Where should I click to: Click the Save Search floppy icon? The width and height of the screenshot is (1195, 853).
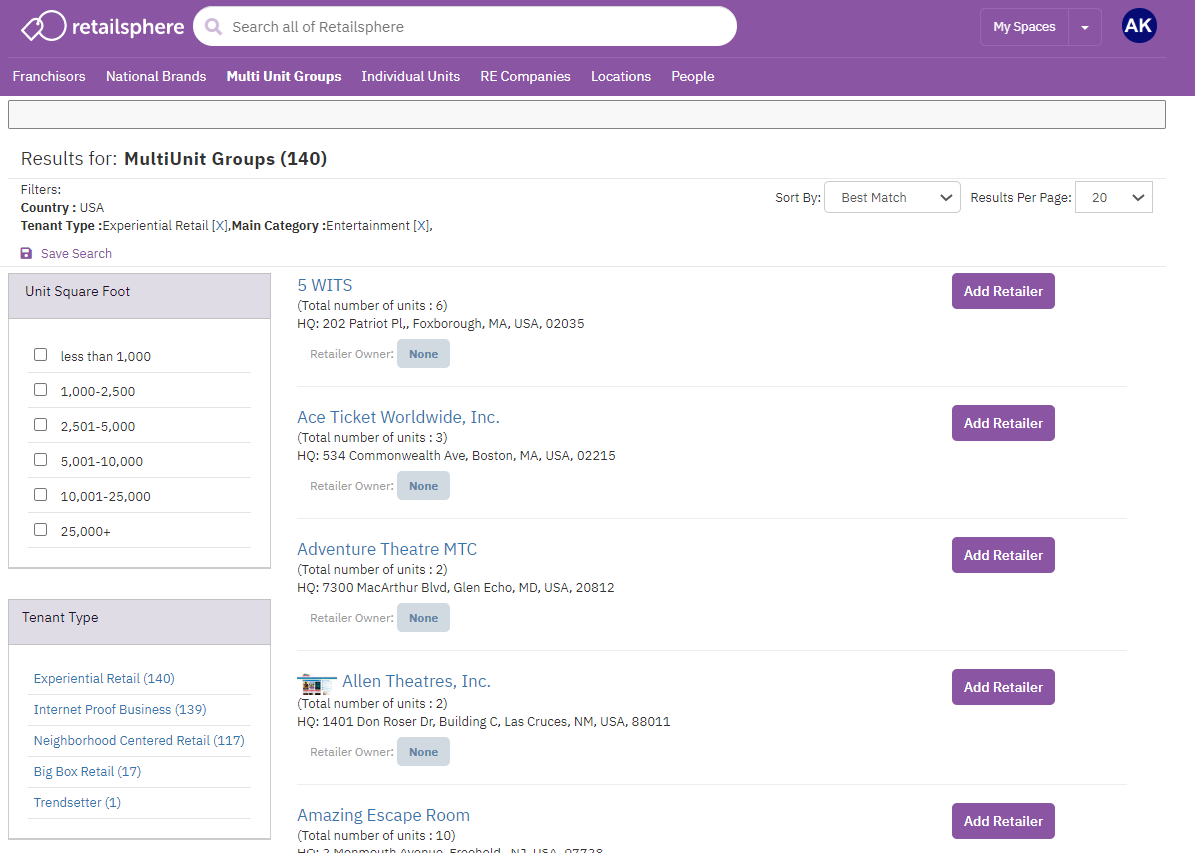point(26,253)
